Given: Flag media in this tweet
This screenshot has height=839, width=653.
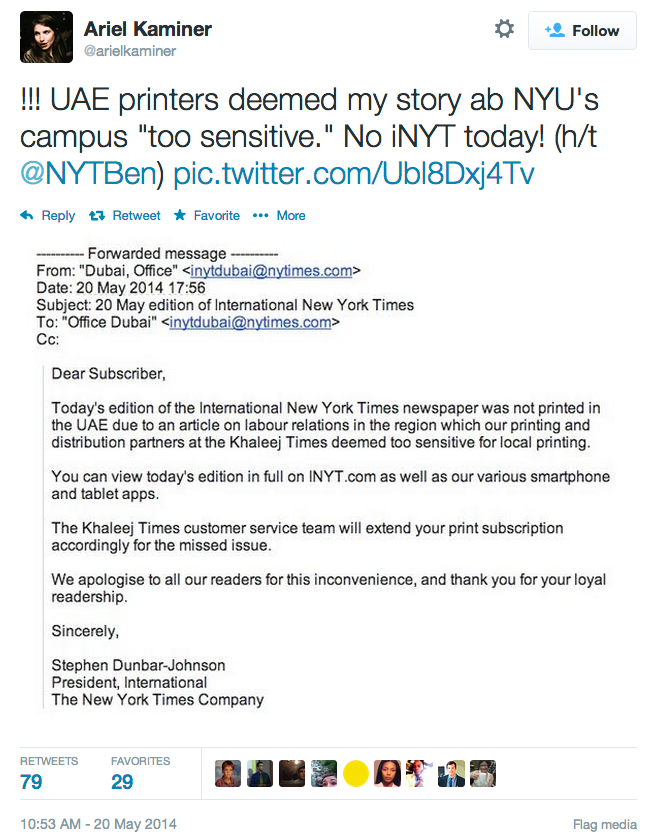Looking at the screenshot, I should 604,825.
